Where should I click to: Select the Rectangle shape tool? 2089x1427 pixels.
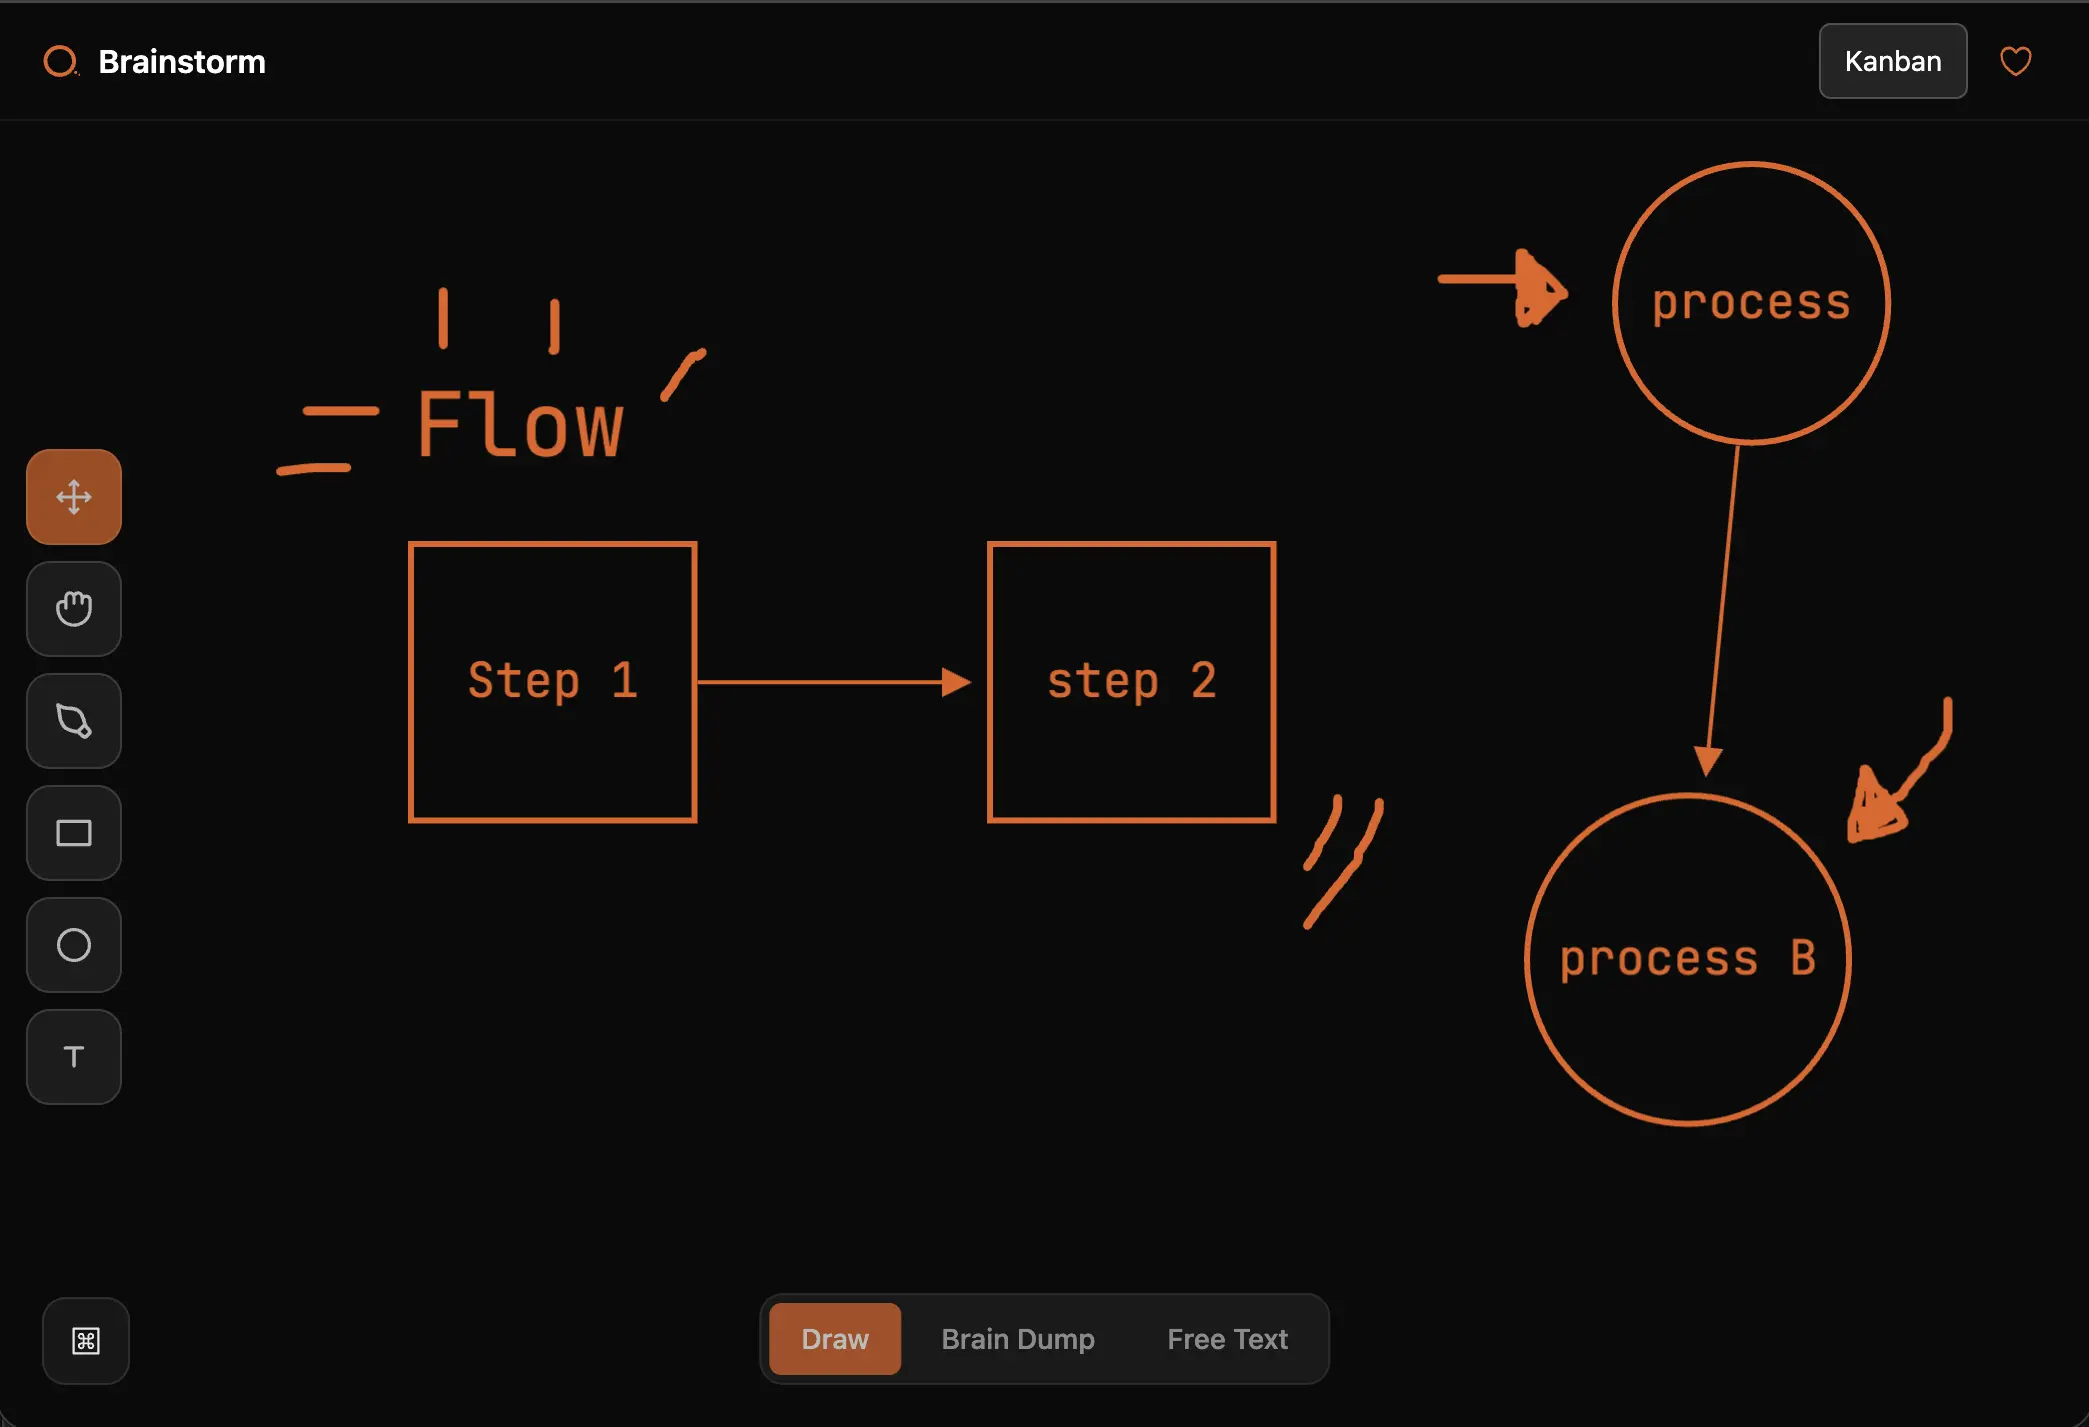pyautogui.click(x=73, y=833)
